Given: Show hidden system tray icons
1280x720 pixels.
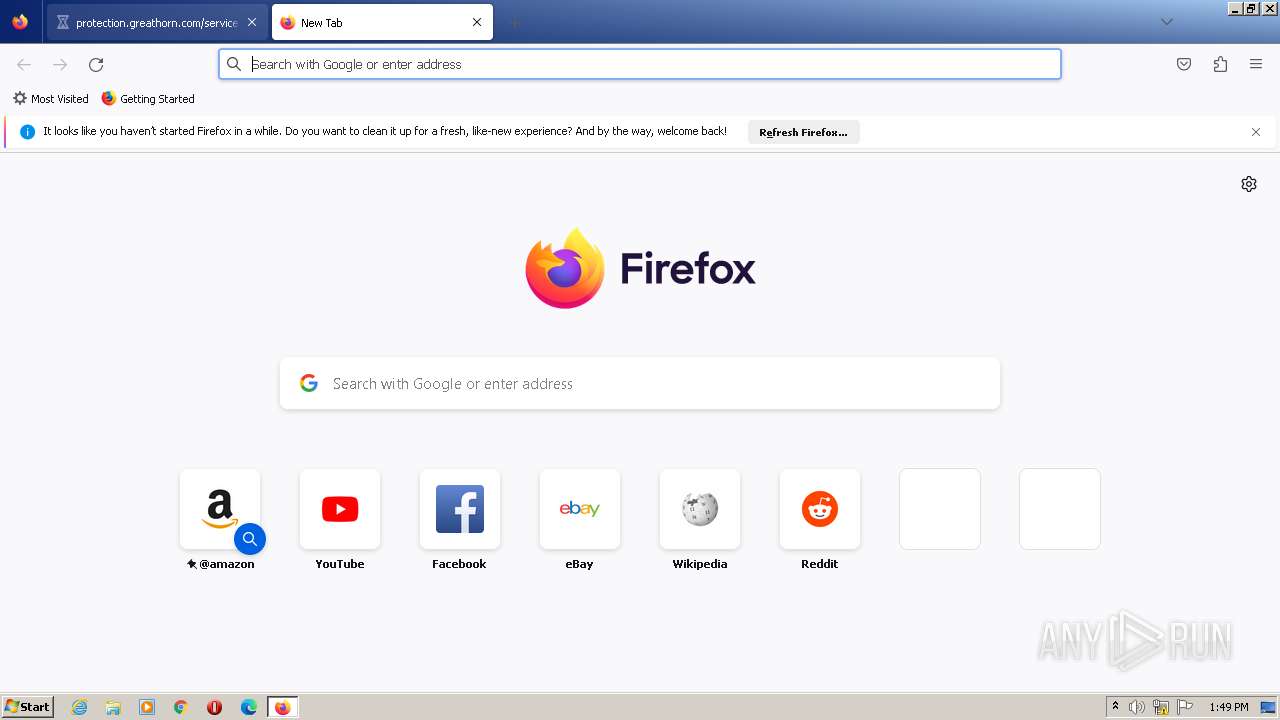Looking at the screenshot, I should [1115, 707].
